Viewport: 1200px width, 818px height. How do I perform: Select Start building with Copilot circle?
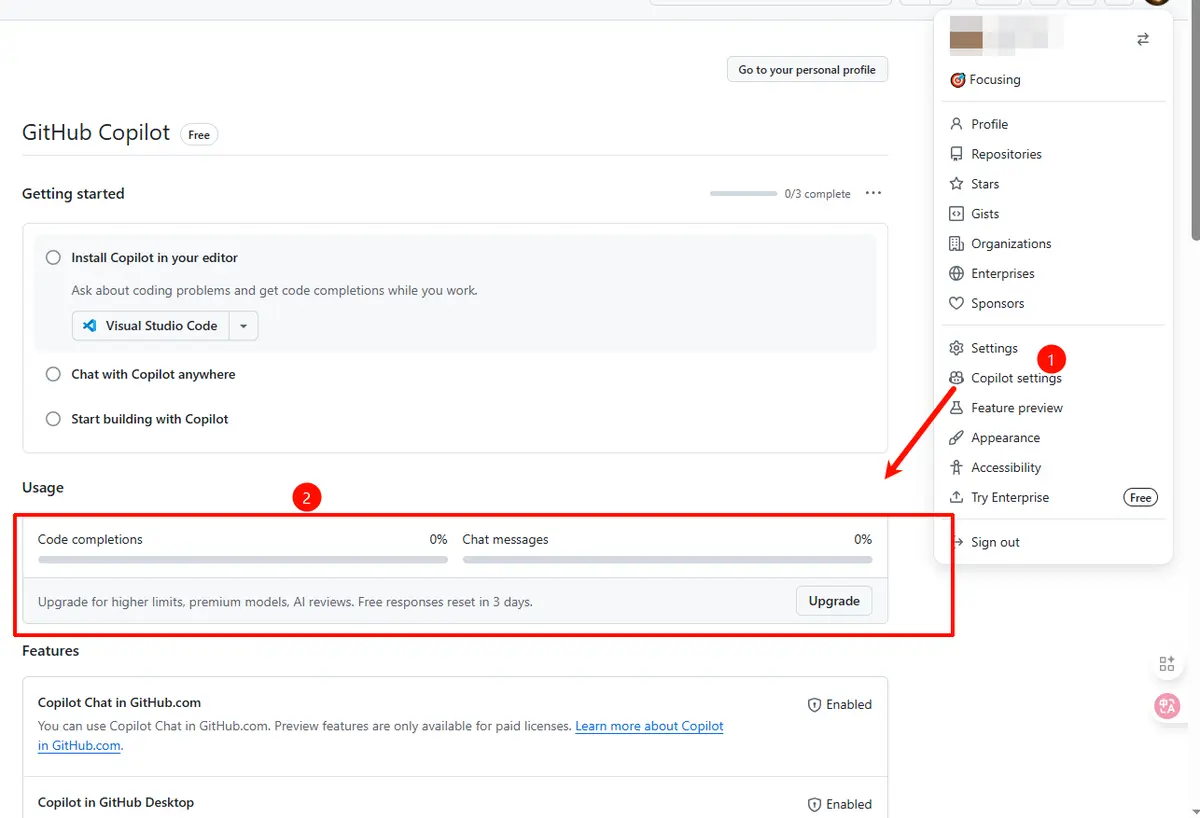[x=53, y=419]
